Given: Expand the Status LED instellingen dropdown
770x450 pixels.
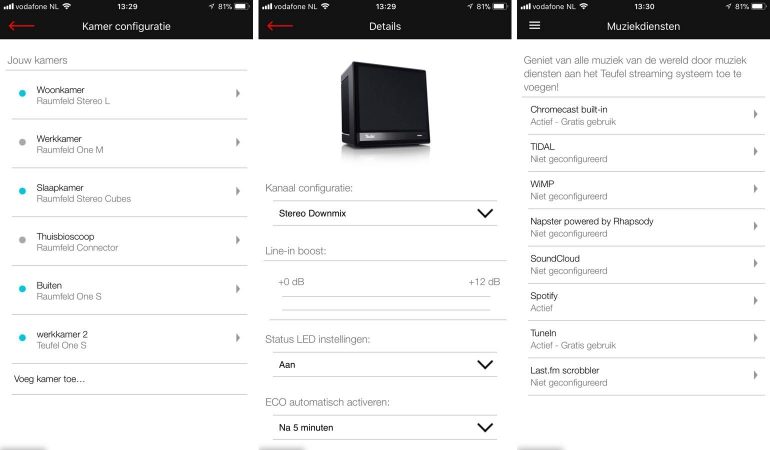Looking at the screenshot, I should [385, 365].
